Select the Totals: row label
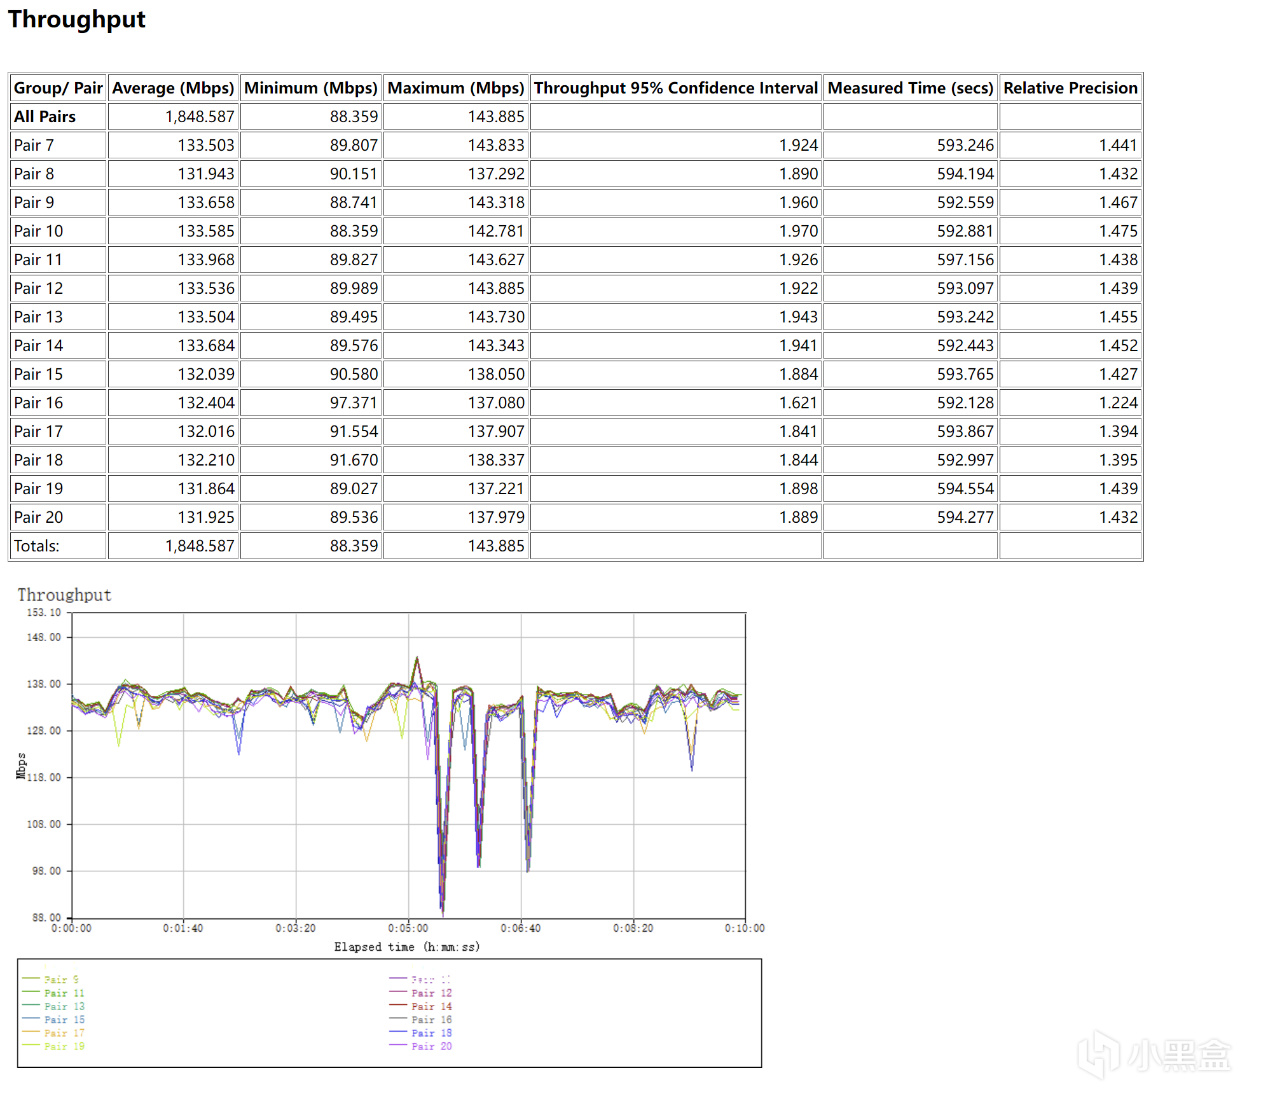Viewport: 1268px width, 1106px height. [37, 546]
